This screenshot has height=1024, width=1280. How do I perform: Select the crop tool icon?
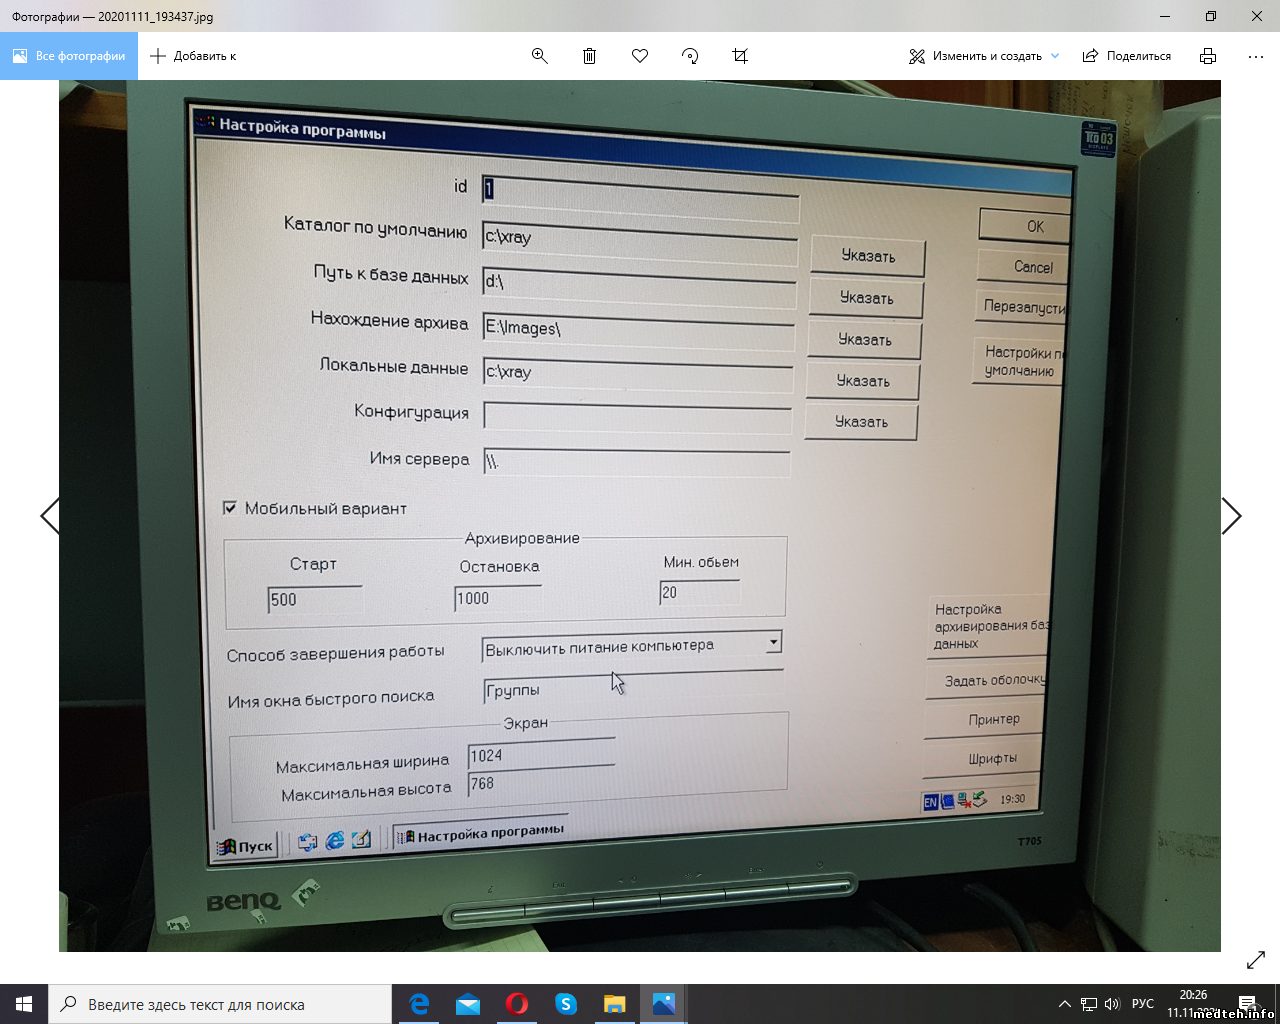click(x=740, y=56)
